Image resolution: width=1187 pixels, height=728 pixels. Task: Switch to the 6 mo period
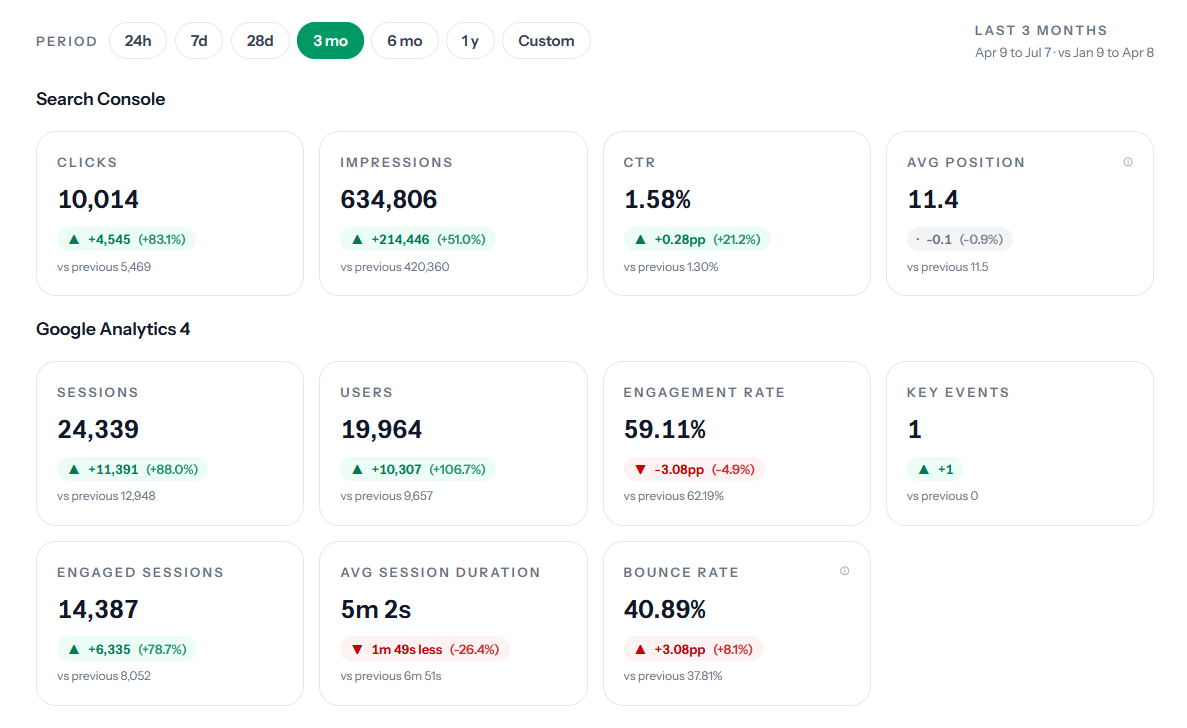click(x=404, y=41)
